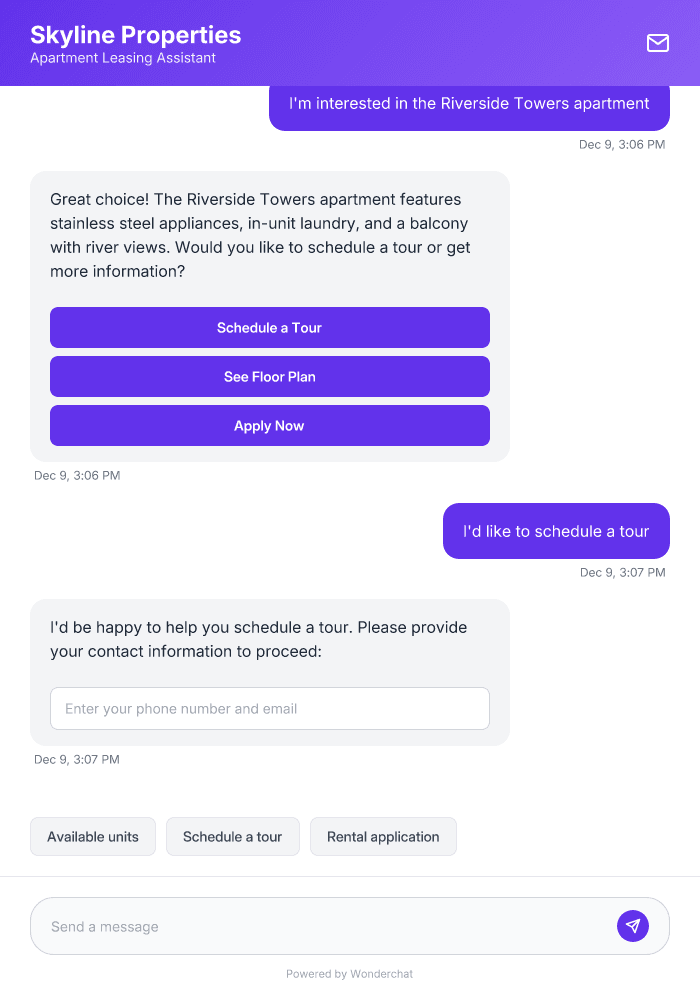
Task: Select the Schedule a tour quick reply
Action: point(233,836)
